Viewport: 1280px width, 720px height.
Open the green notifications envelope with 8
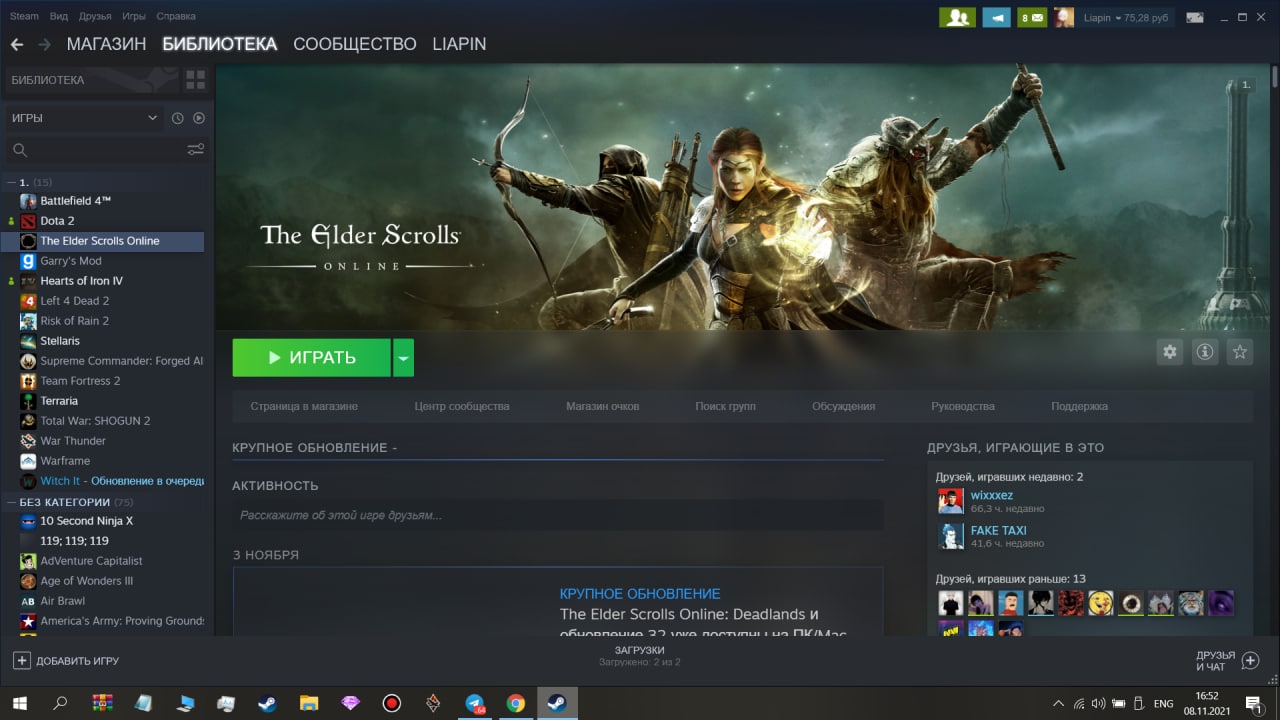point(1032,17)
